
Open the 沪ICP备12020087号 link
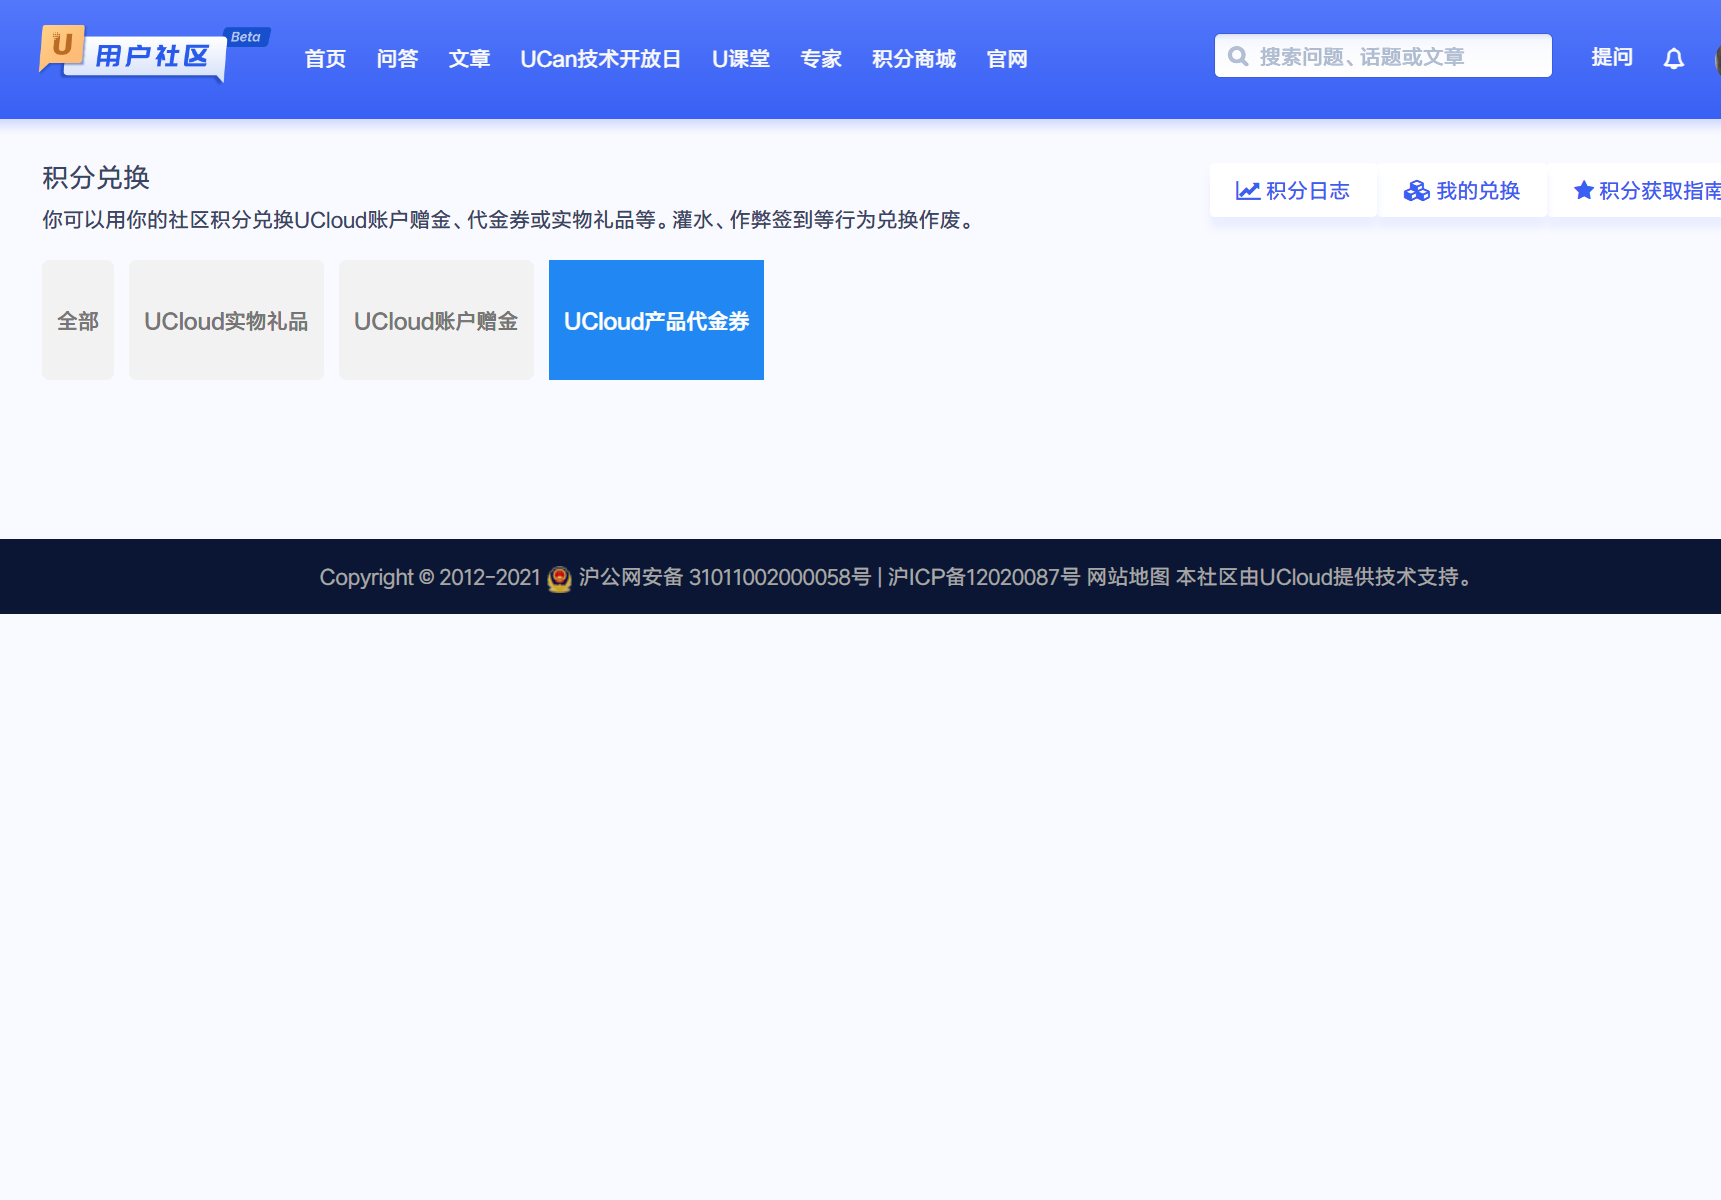click(984, 577)
